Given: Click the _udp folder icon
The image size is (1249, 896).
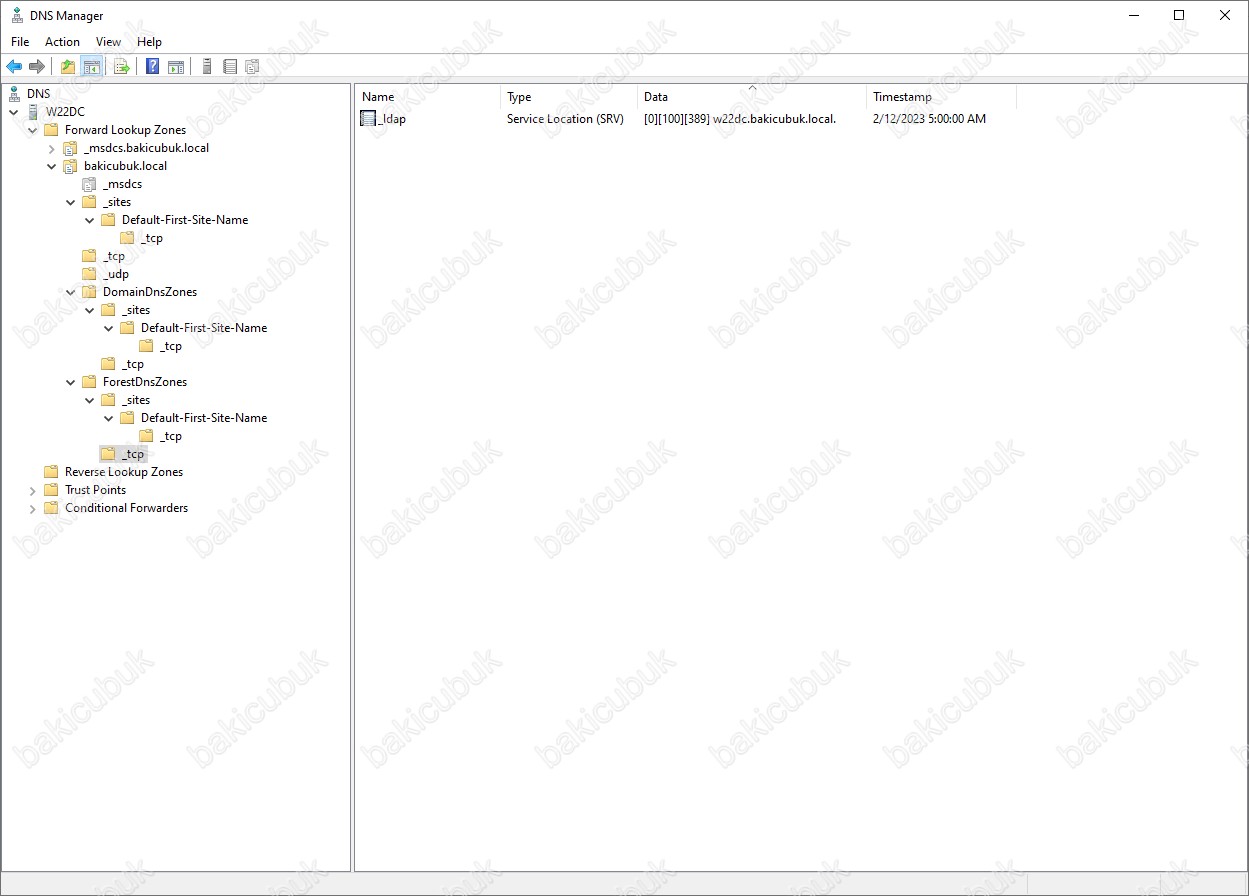Looking at the screenshot, I should tap(89, 274).
